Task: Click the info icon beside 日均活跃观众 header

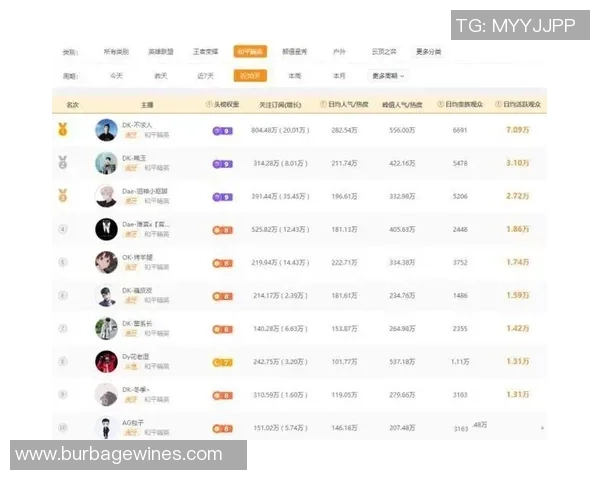Action: click(497, 104)
